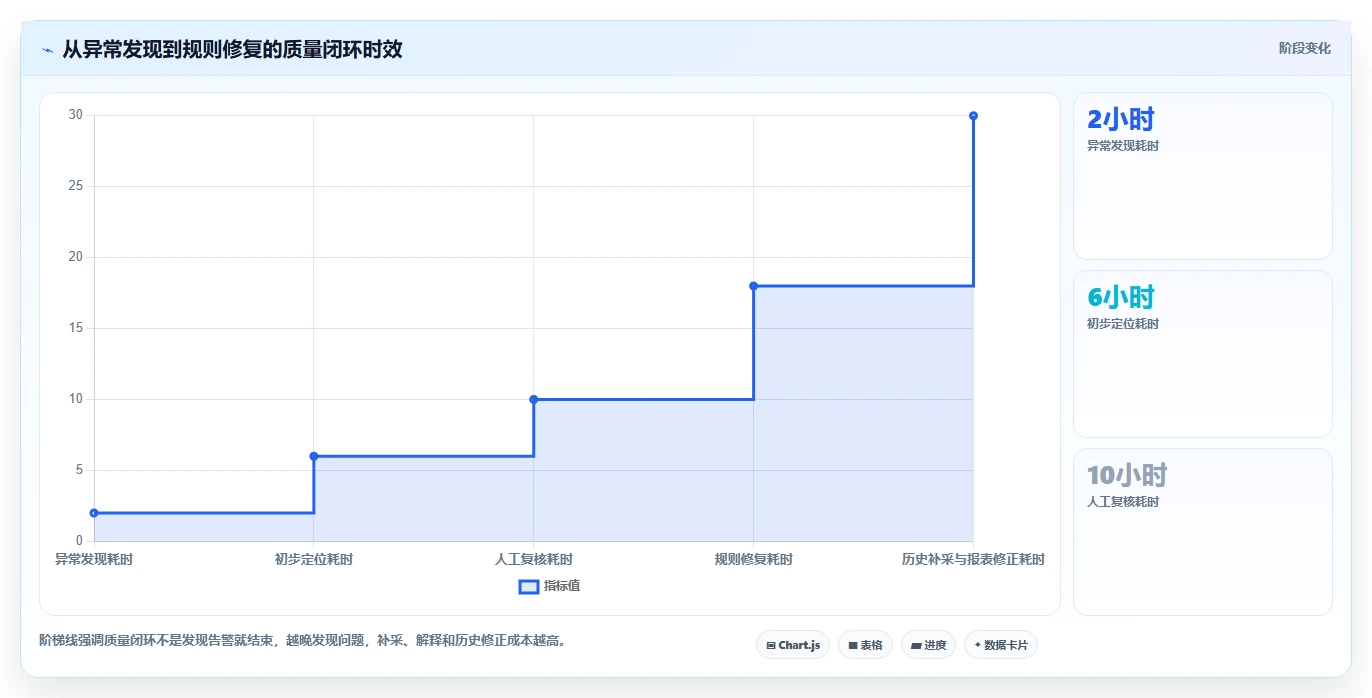1372x698 pixels.
Task: Select the 进度 tag
Action: tap(928, 645)
